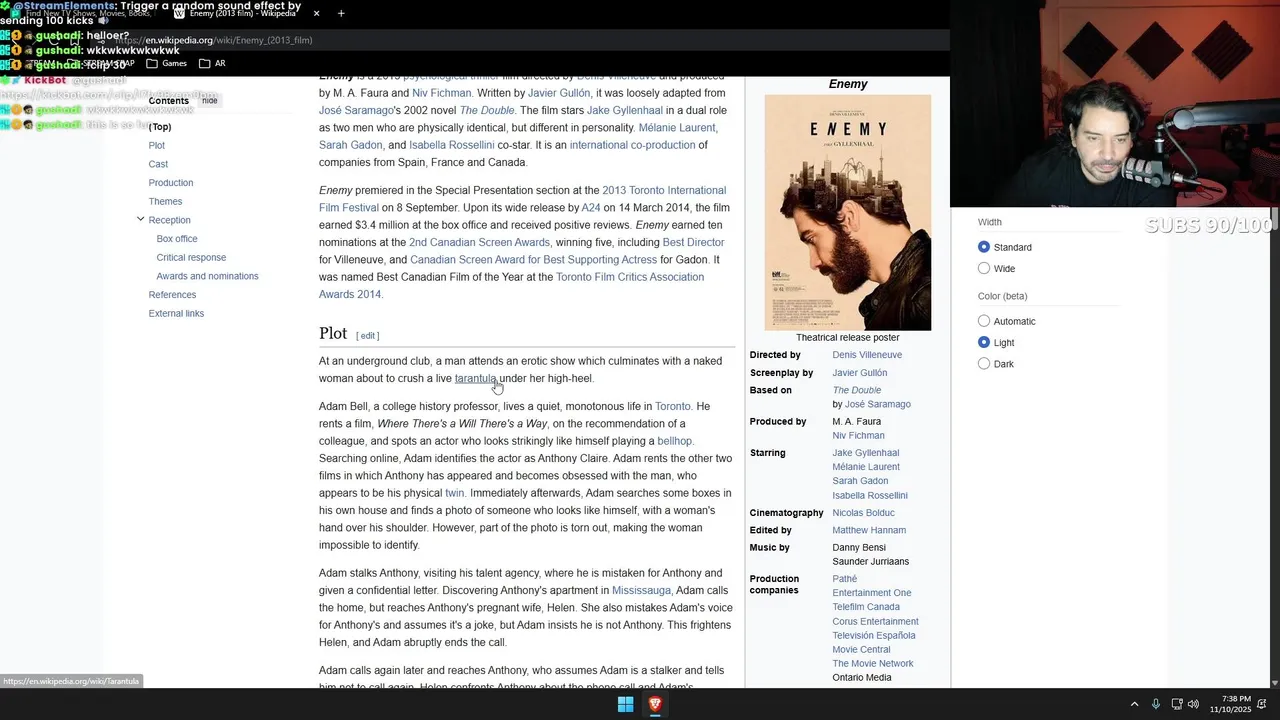Collapse the Reception section in Contents

click(x=140, y=220)
